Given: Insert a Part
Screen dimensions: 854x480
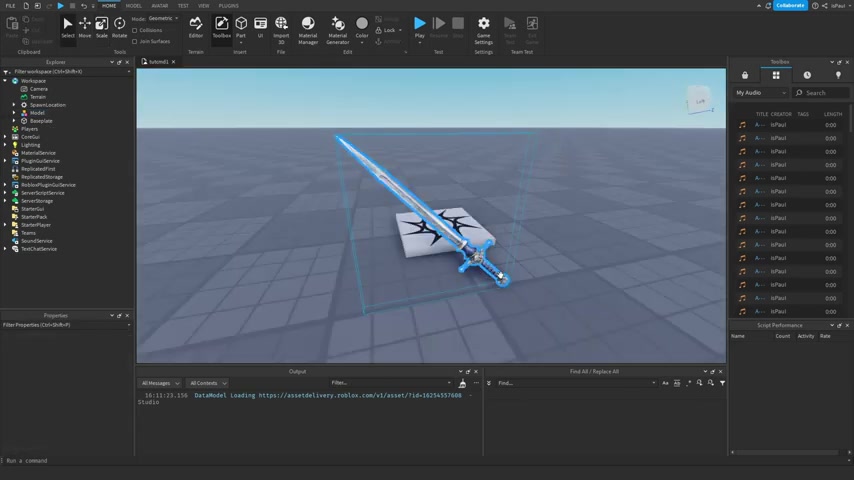Looking at the screenshot, I should (x=241, y=27).
